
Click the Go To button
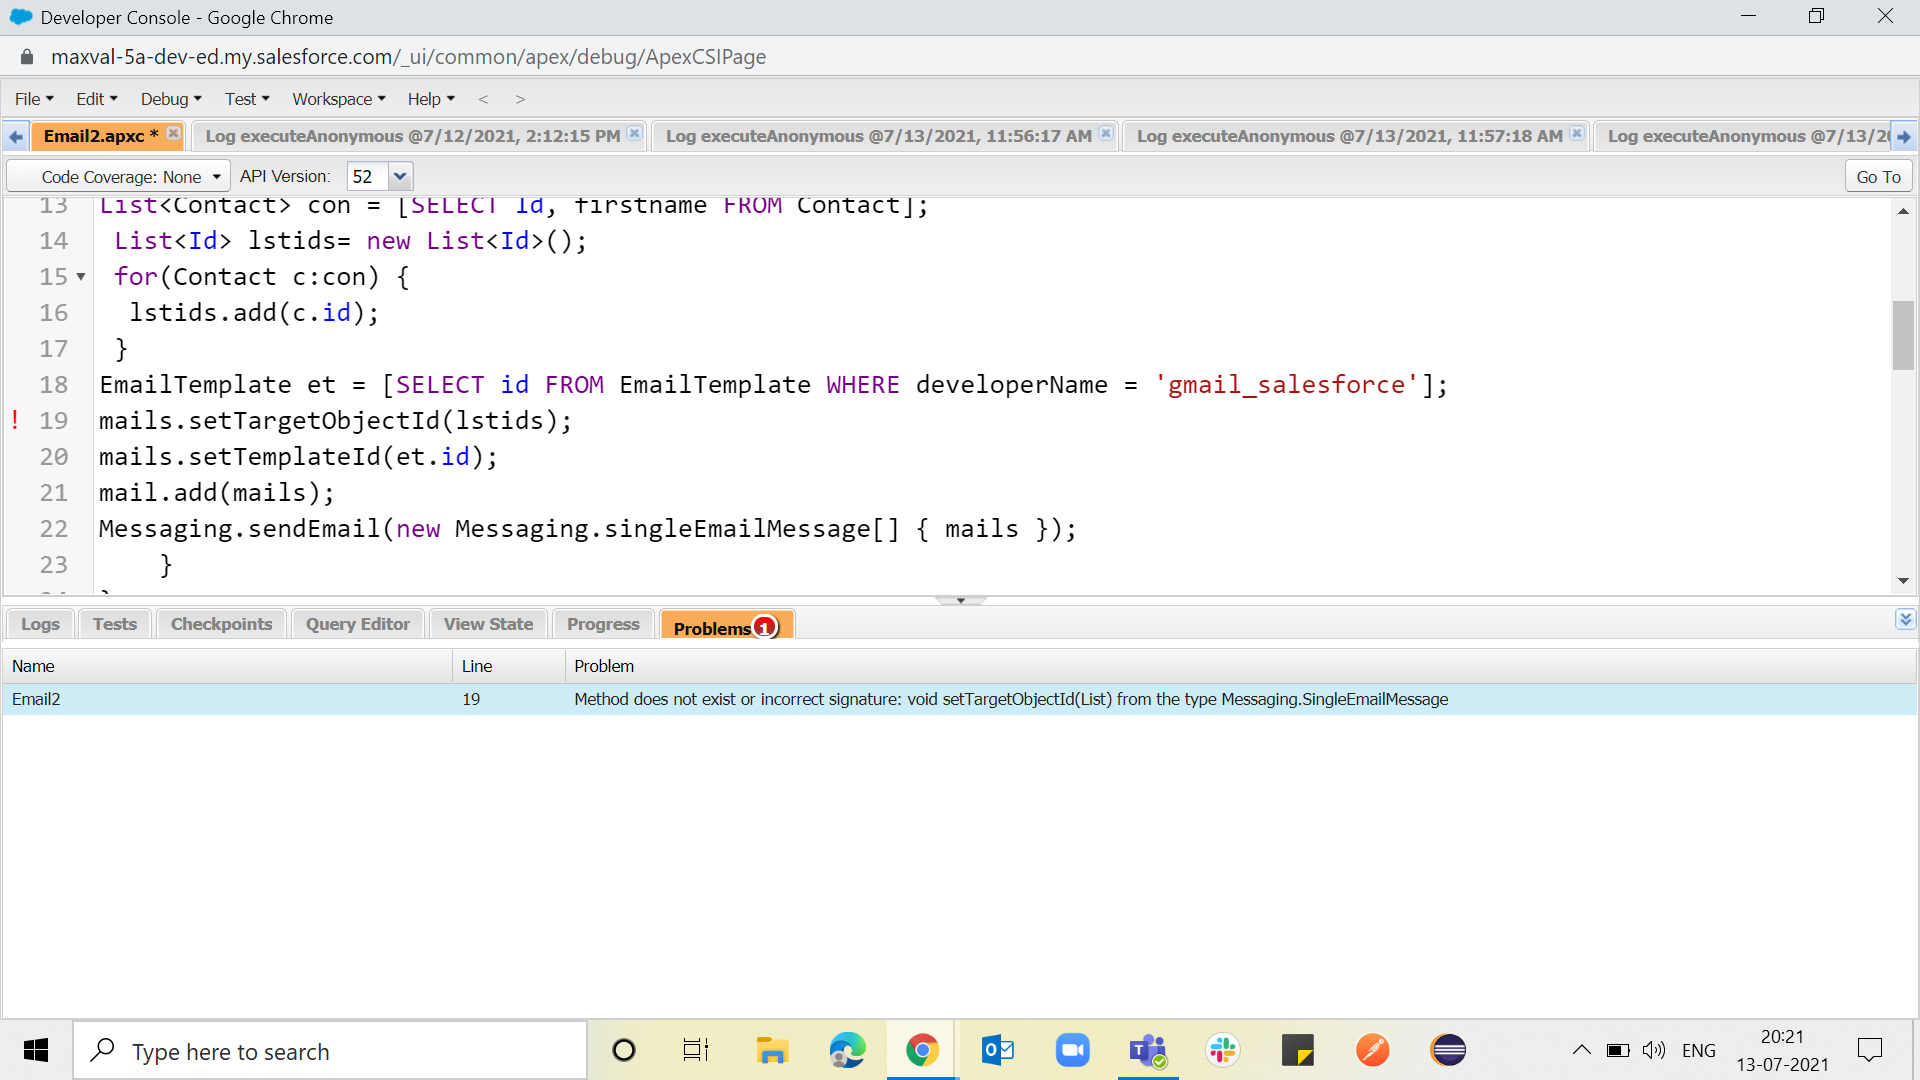coord(1877,175)
